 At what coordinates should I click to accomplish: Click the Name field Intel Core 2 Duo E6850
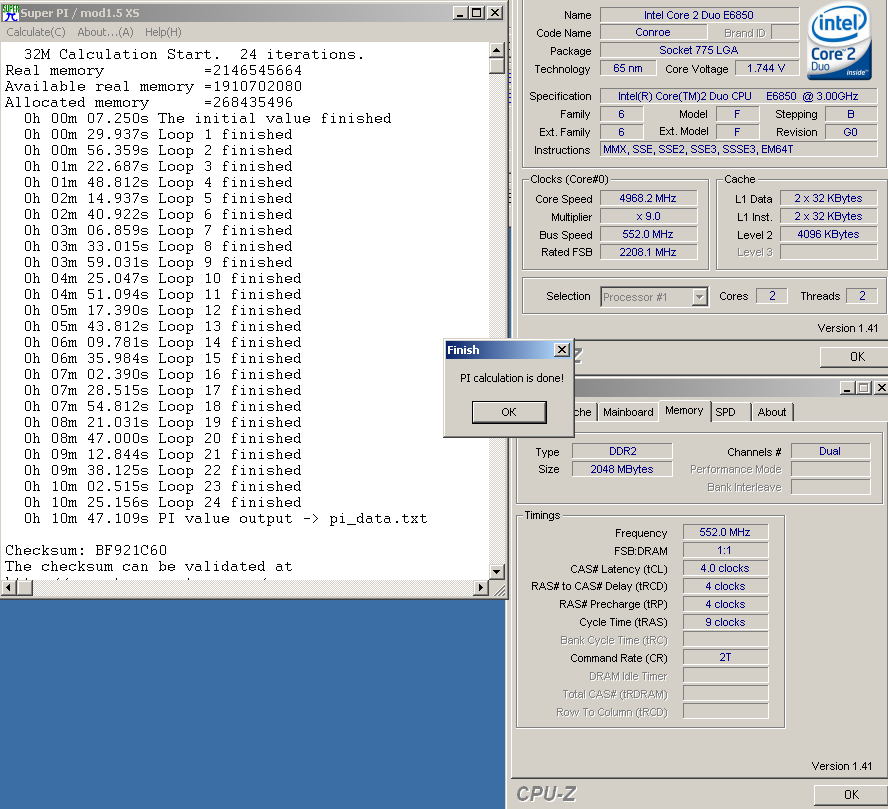click(x=699, y=15)
